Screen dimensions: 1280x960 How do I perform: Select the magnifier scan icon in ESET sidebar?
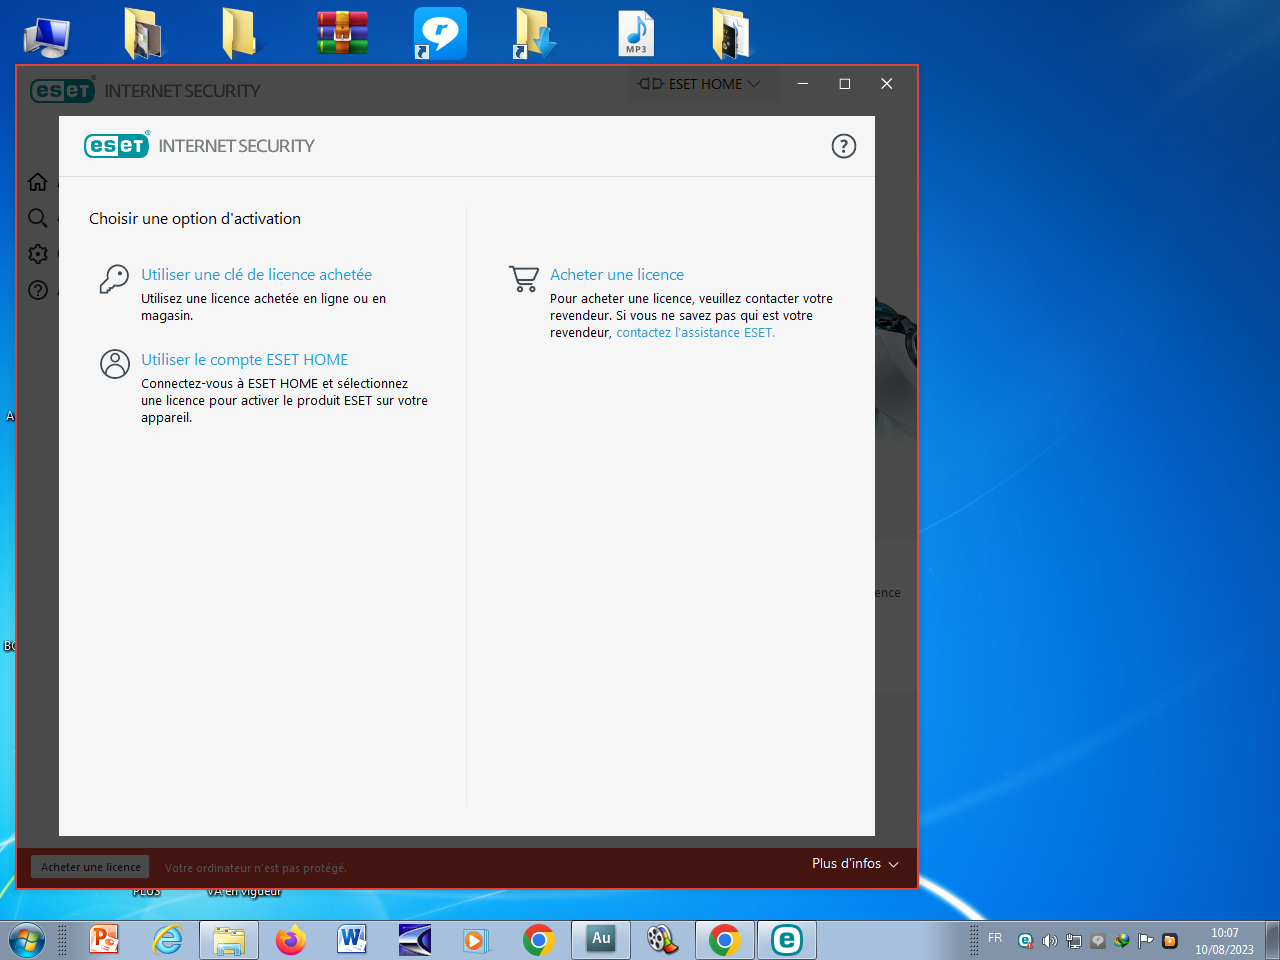tap(38, 218)
